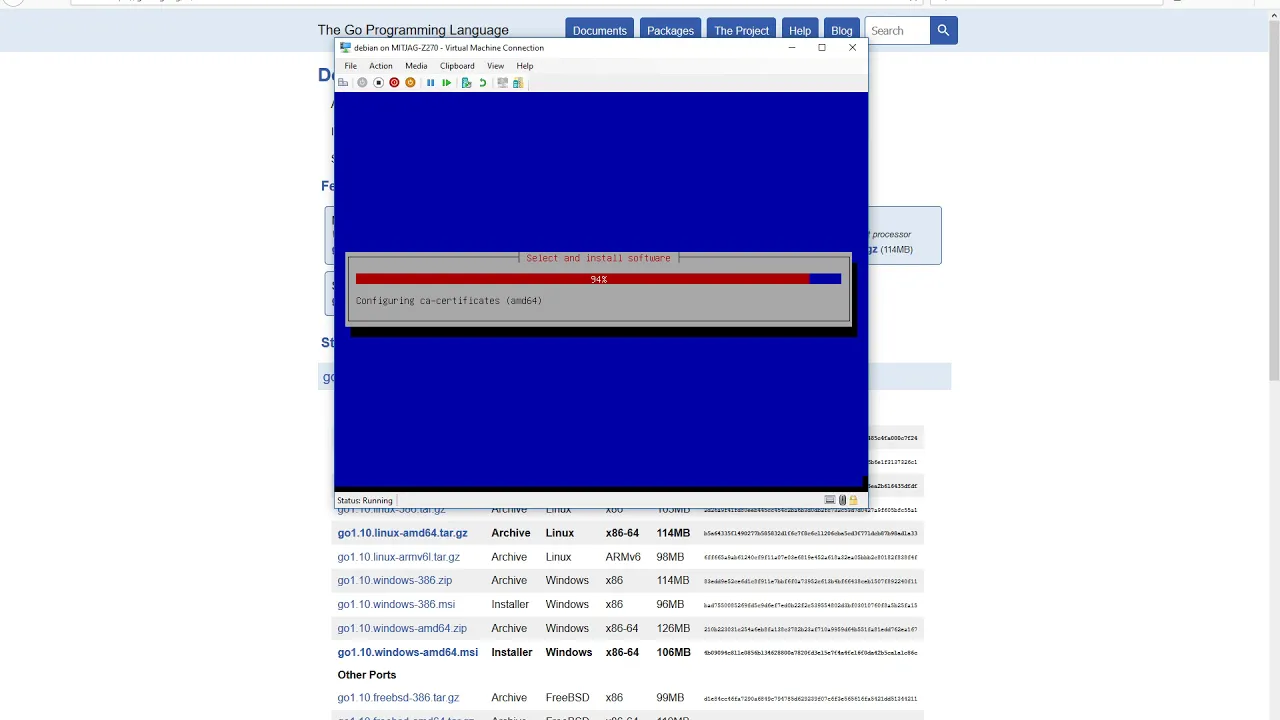Click 'Installer' kind in windows-386.msi row
1280x720 pixels.
coord(510,604)
